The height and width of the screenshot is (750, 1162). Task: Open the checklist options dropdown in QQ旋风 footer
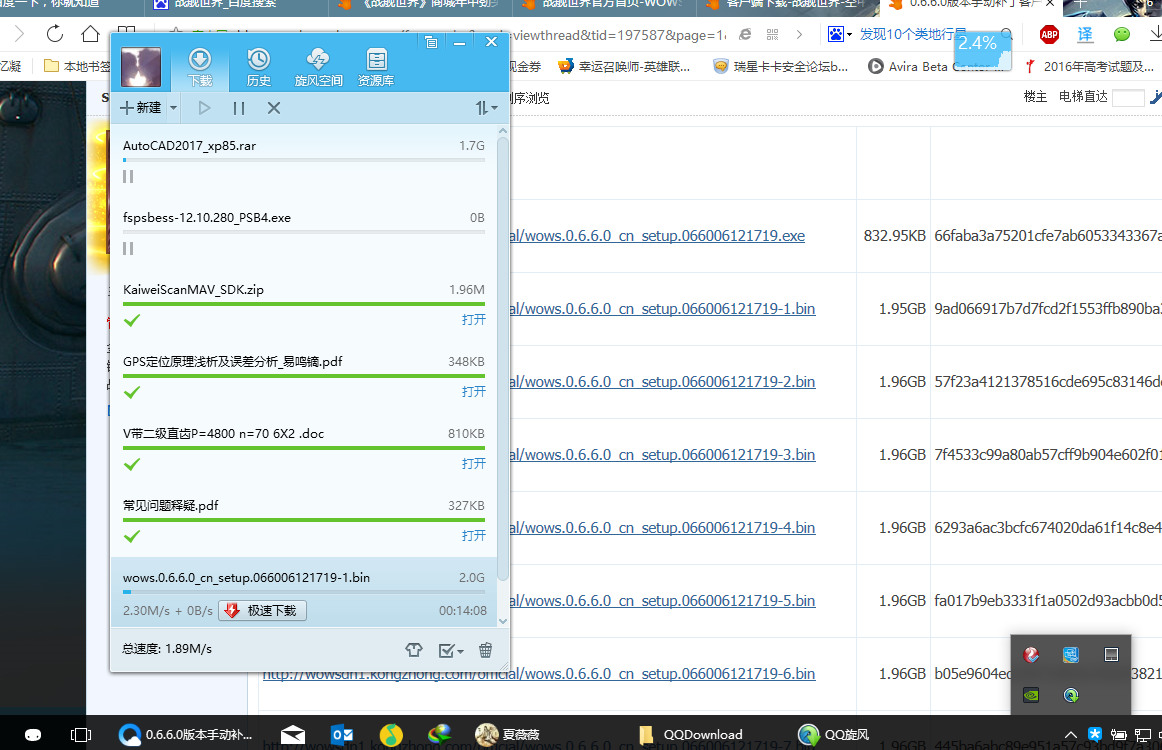coord(451,650)
